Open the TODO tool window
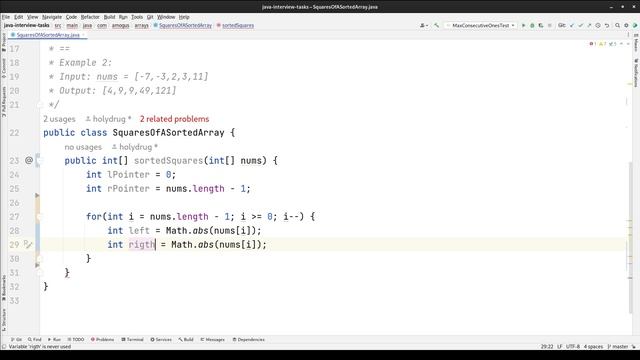 (76, 340)
